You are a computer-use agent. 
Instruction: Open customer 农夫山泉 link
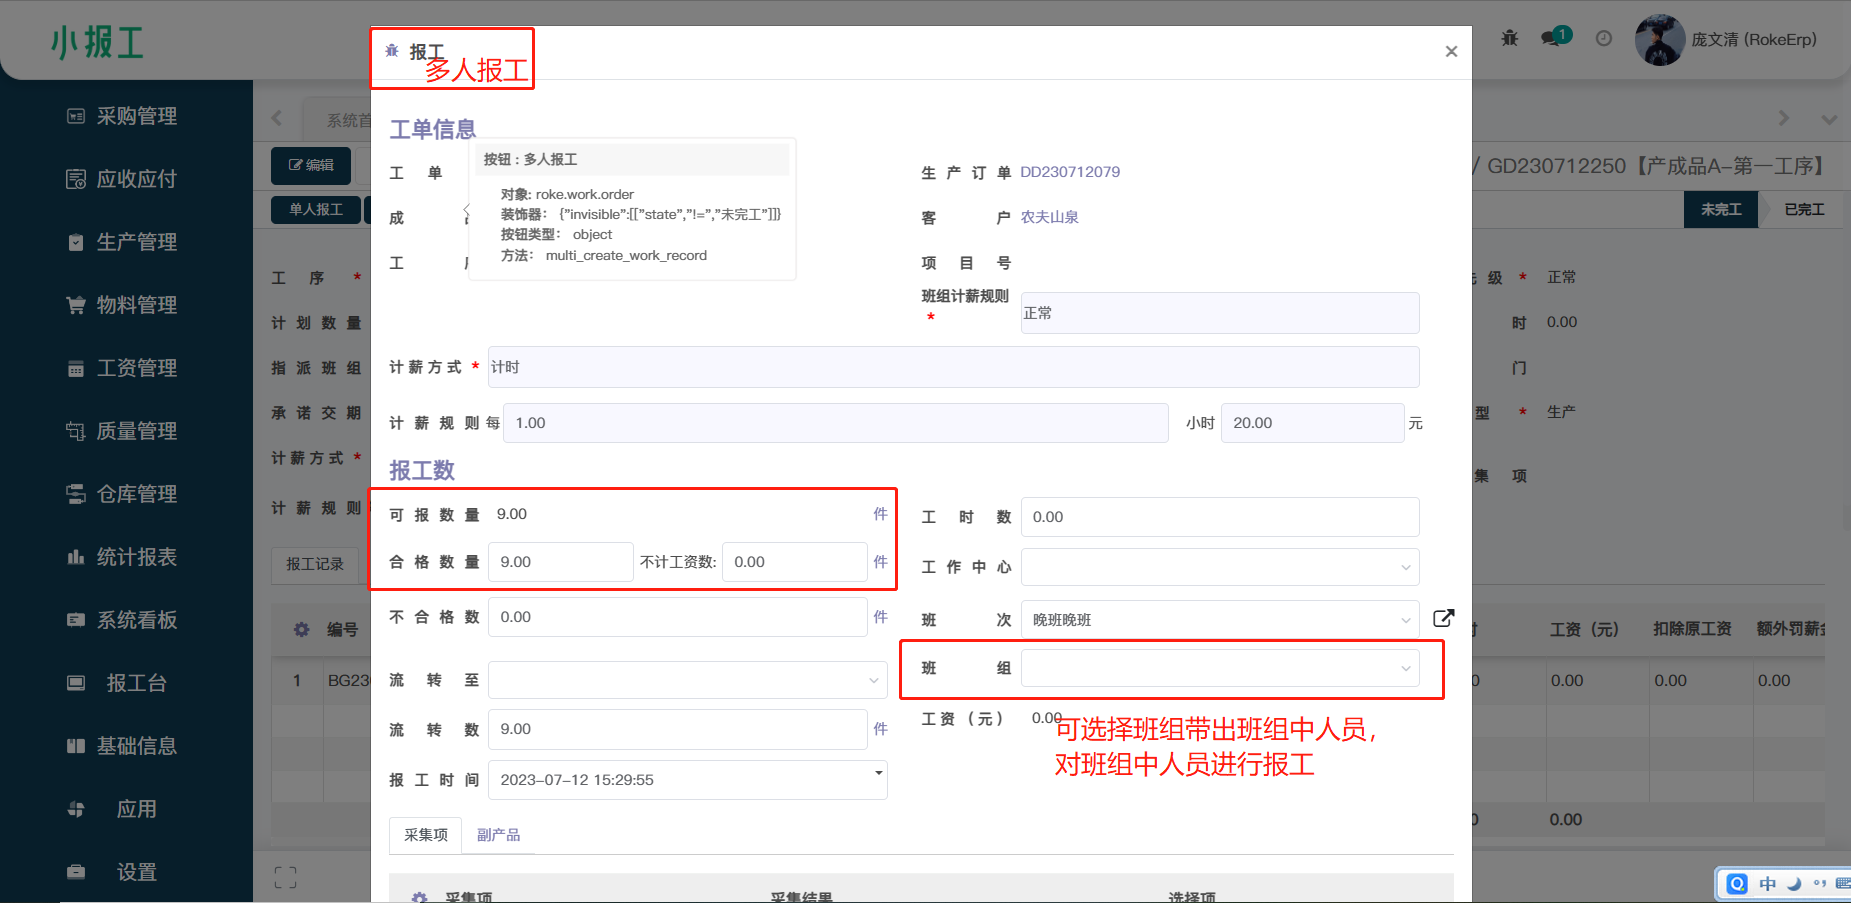[x=1049, y=217]
